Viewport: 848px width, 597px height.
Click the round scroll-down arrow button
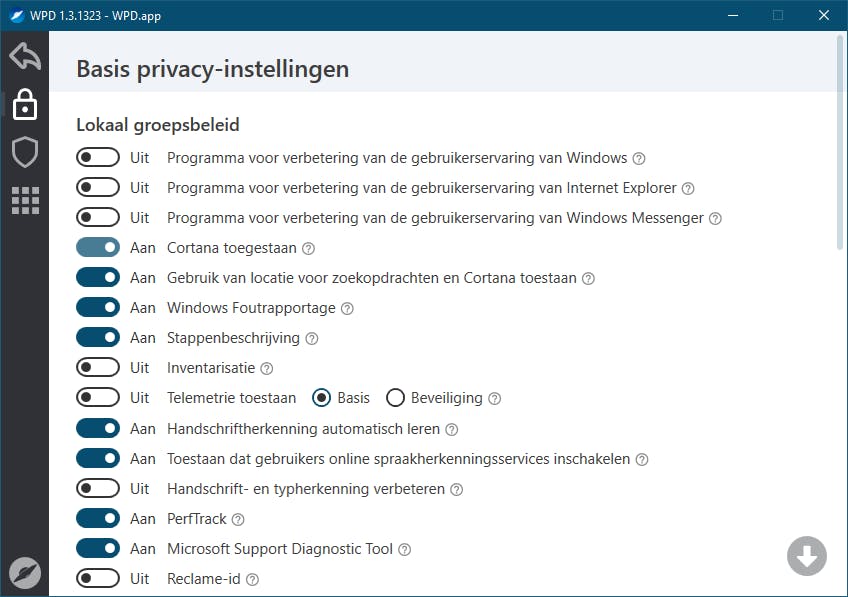[806, 556]
